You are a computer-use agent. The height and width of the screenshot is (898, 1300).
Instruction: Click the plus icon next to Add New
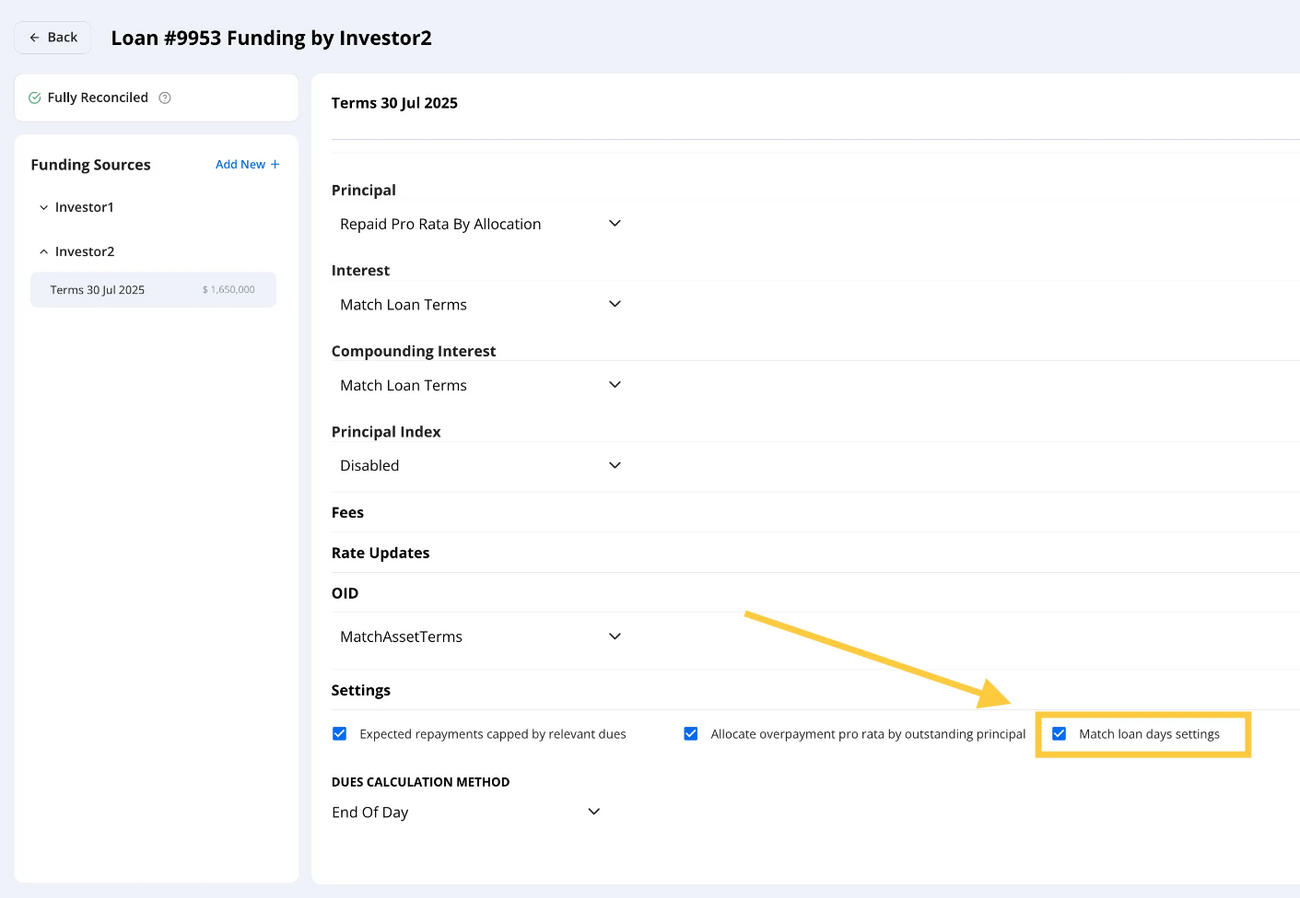[x=275, y=163]
